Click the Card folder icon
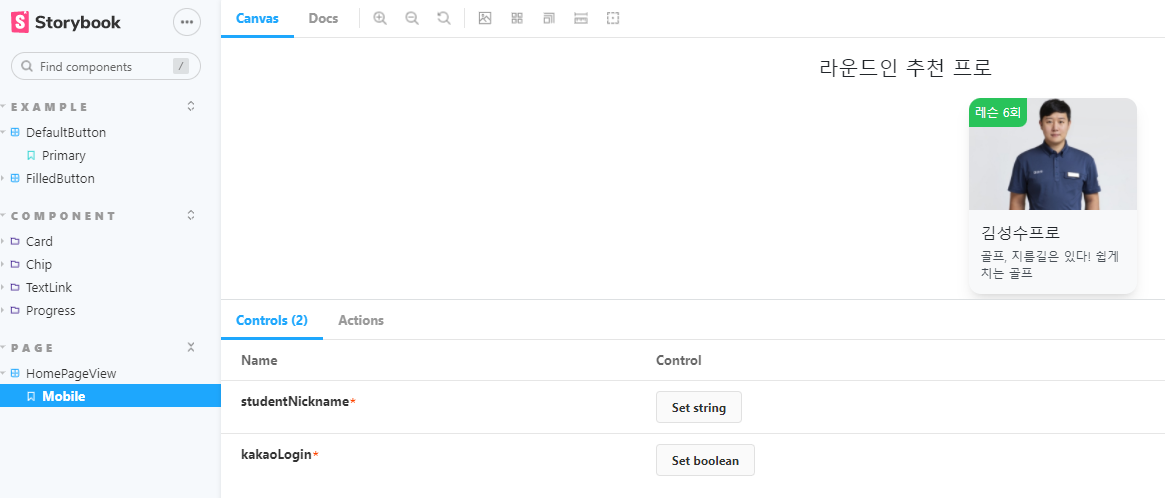Image resolution: width=1165 pixels, height=498 pixels. [x=15, y=242]
